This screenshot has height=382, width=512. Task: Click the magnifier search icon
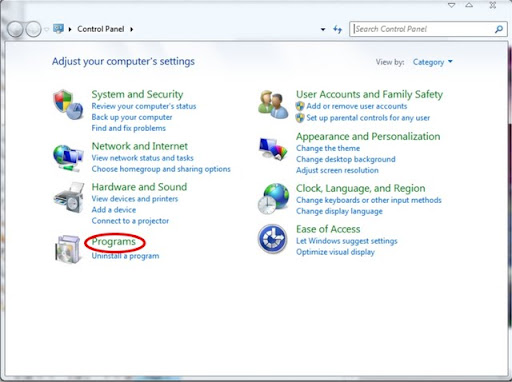499,29
